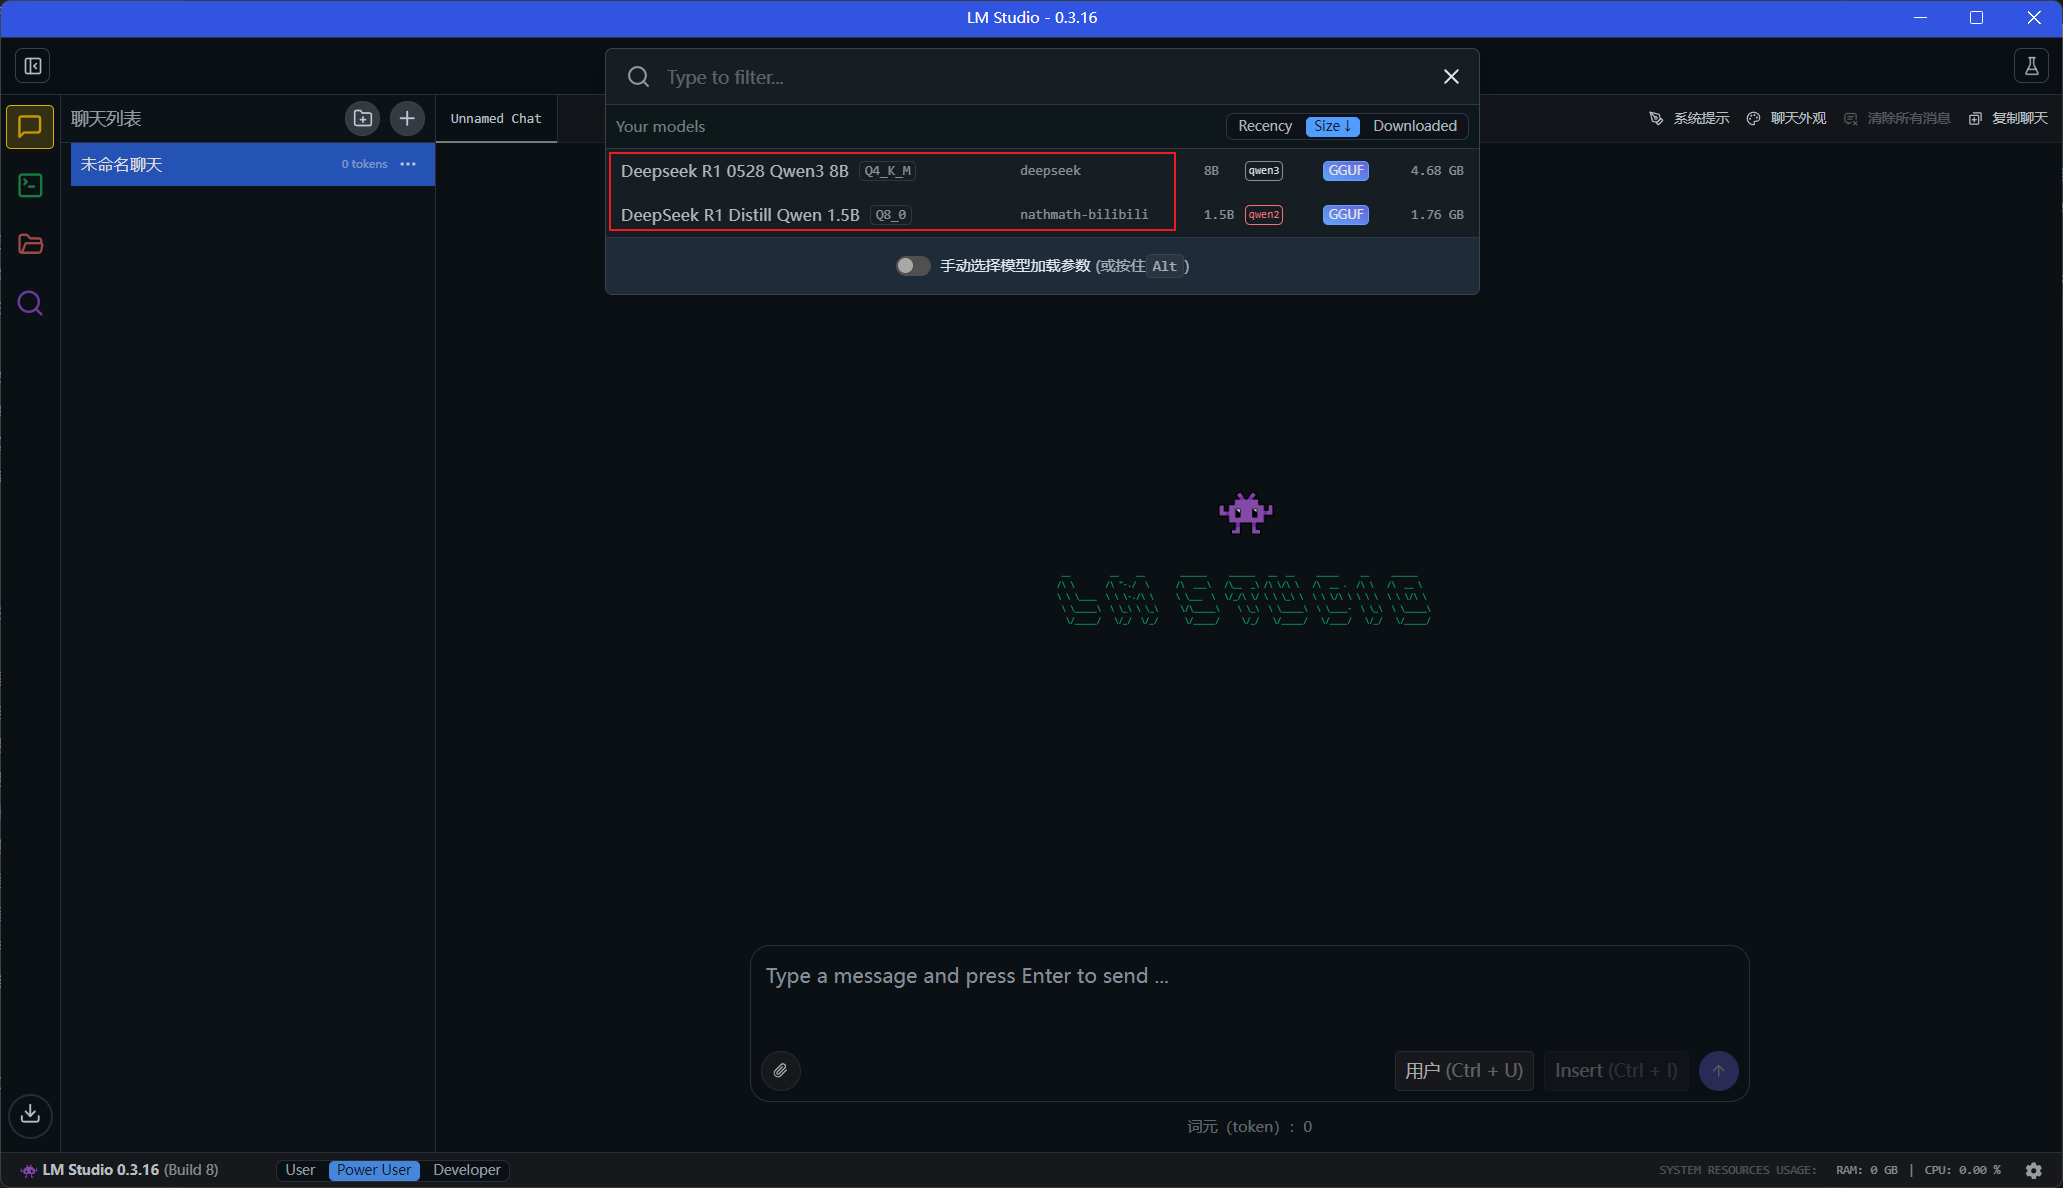
Task: Switch to Power User mode
Action: (x=374, y=1170)
